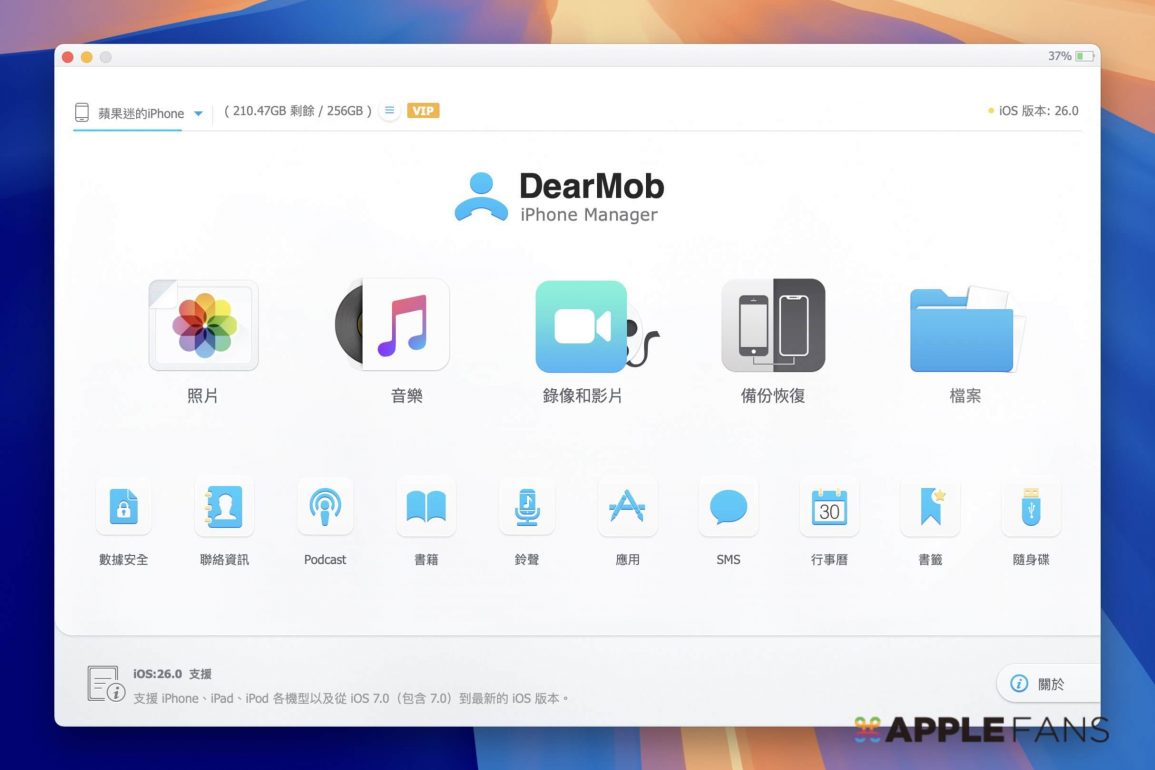Open the 鈴聲 ringtone maker

tap(527, 508)
